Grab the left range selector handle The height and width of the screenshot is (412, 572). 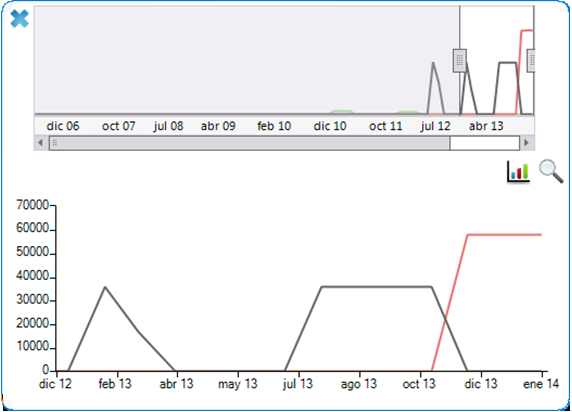click(460, 60)
